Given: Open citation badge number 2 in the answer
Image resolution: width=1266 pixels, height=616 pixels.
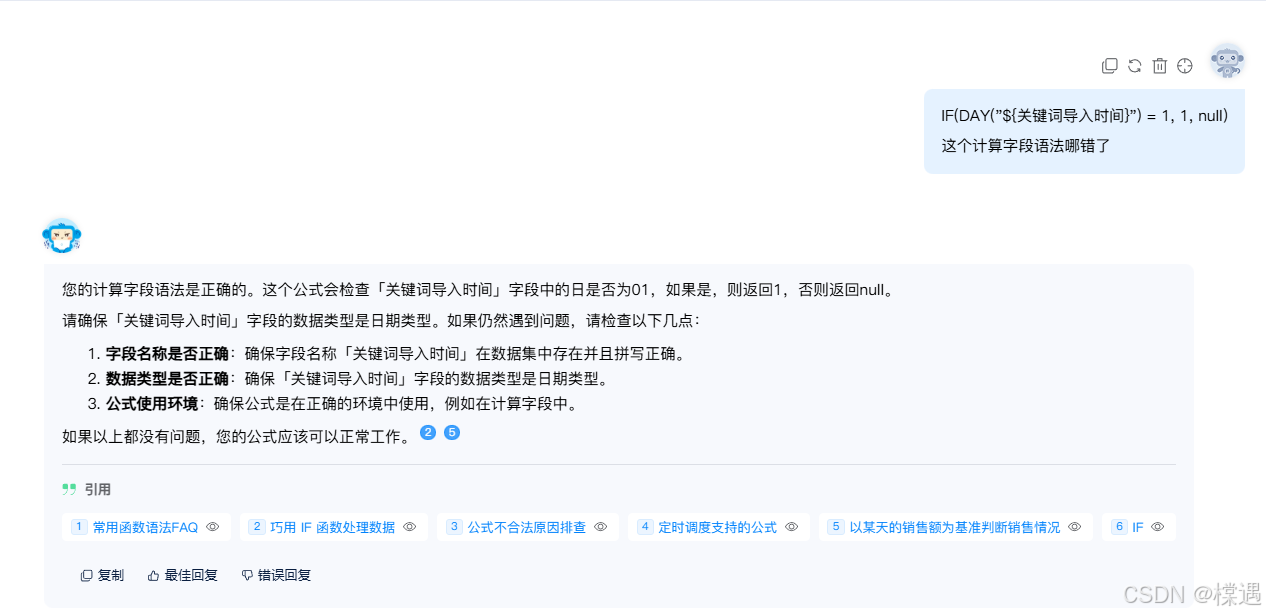Looking at the screenshot, I should (428, 433).
